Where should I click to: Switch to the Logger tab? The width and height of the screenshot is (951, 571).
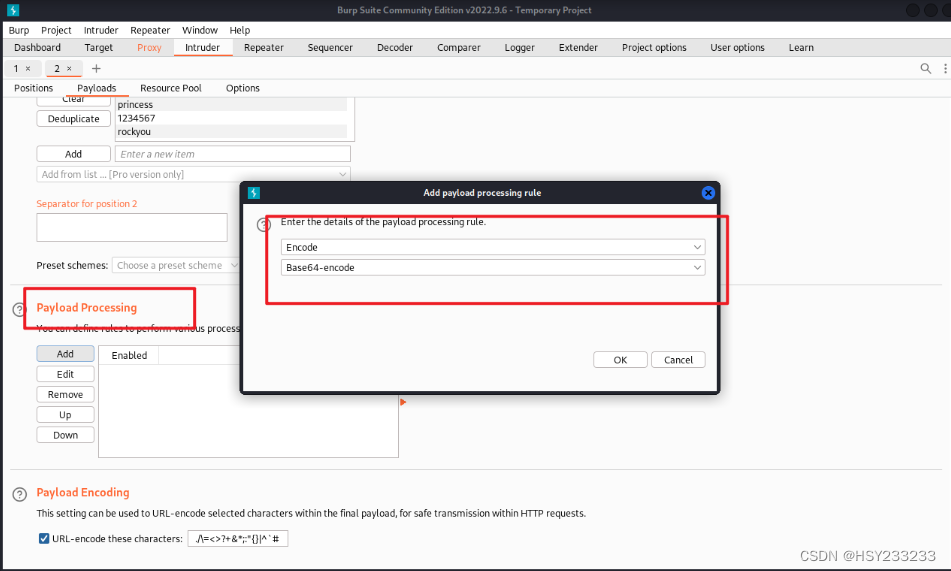(x=520, y=47)
